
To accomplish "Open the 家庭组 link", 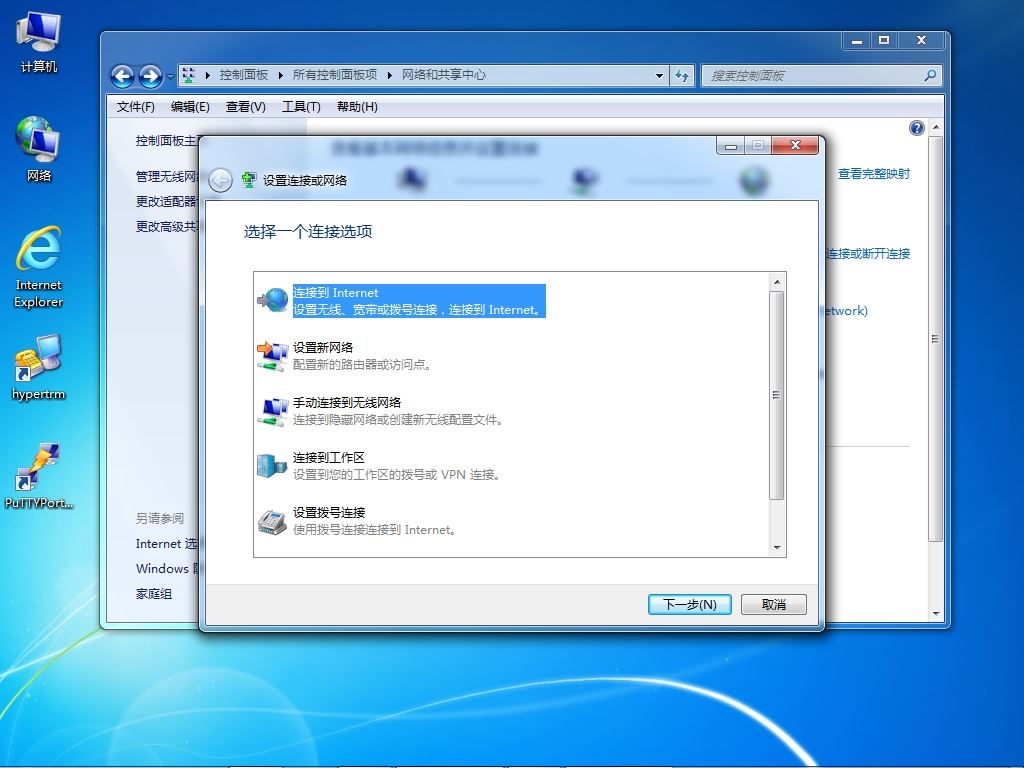I will click(x=154, y=594).
